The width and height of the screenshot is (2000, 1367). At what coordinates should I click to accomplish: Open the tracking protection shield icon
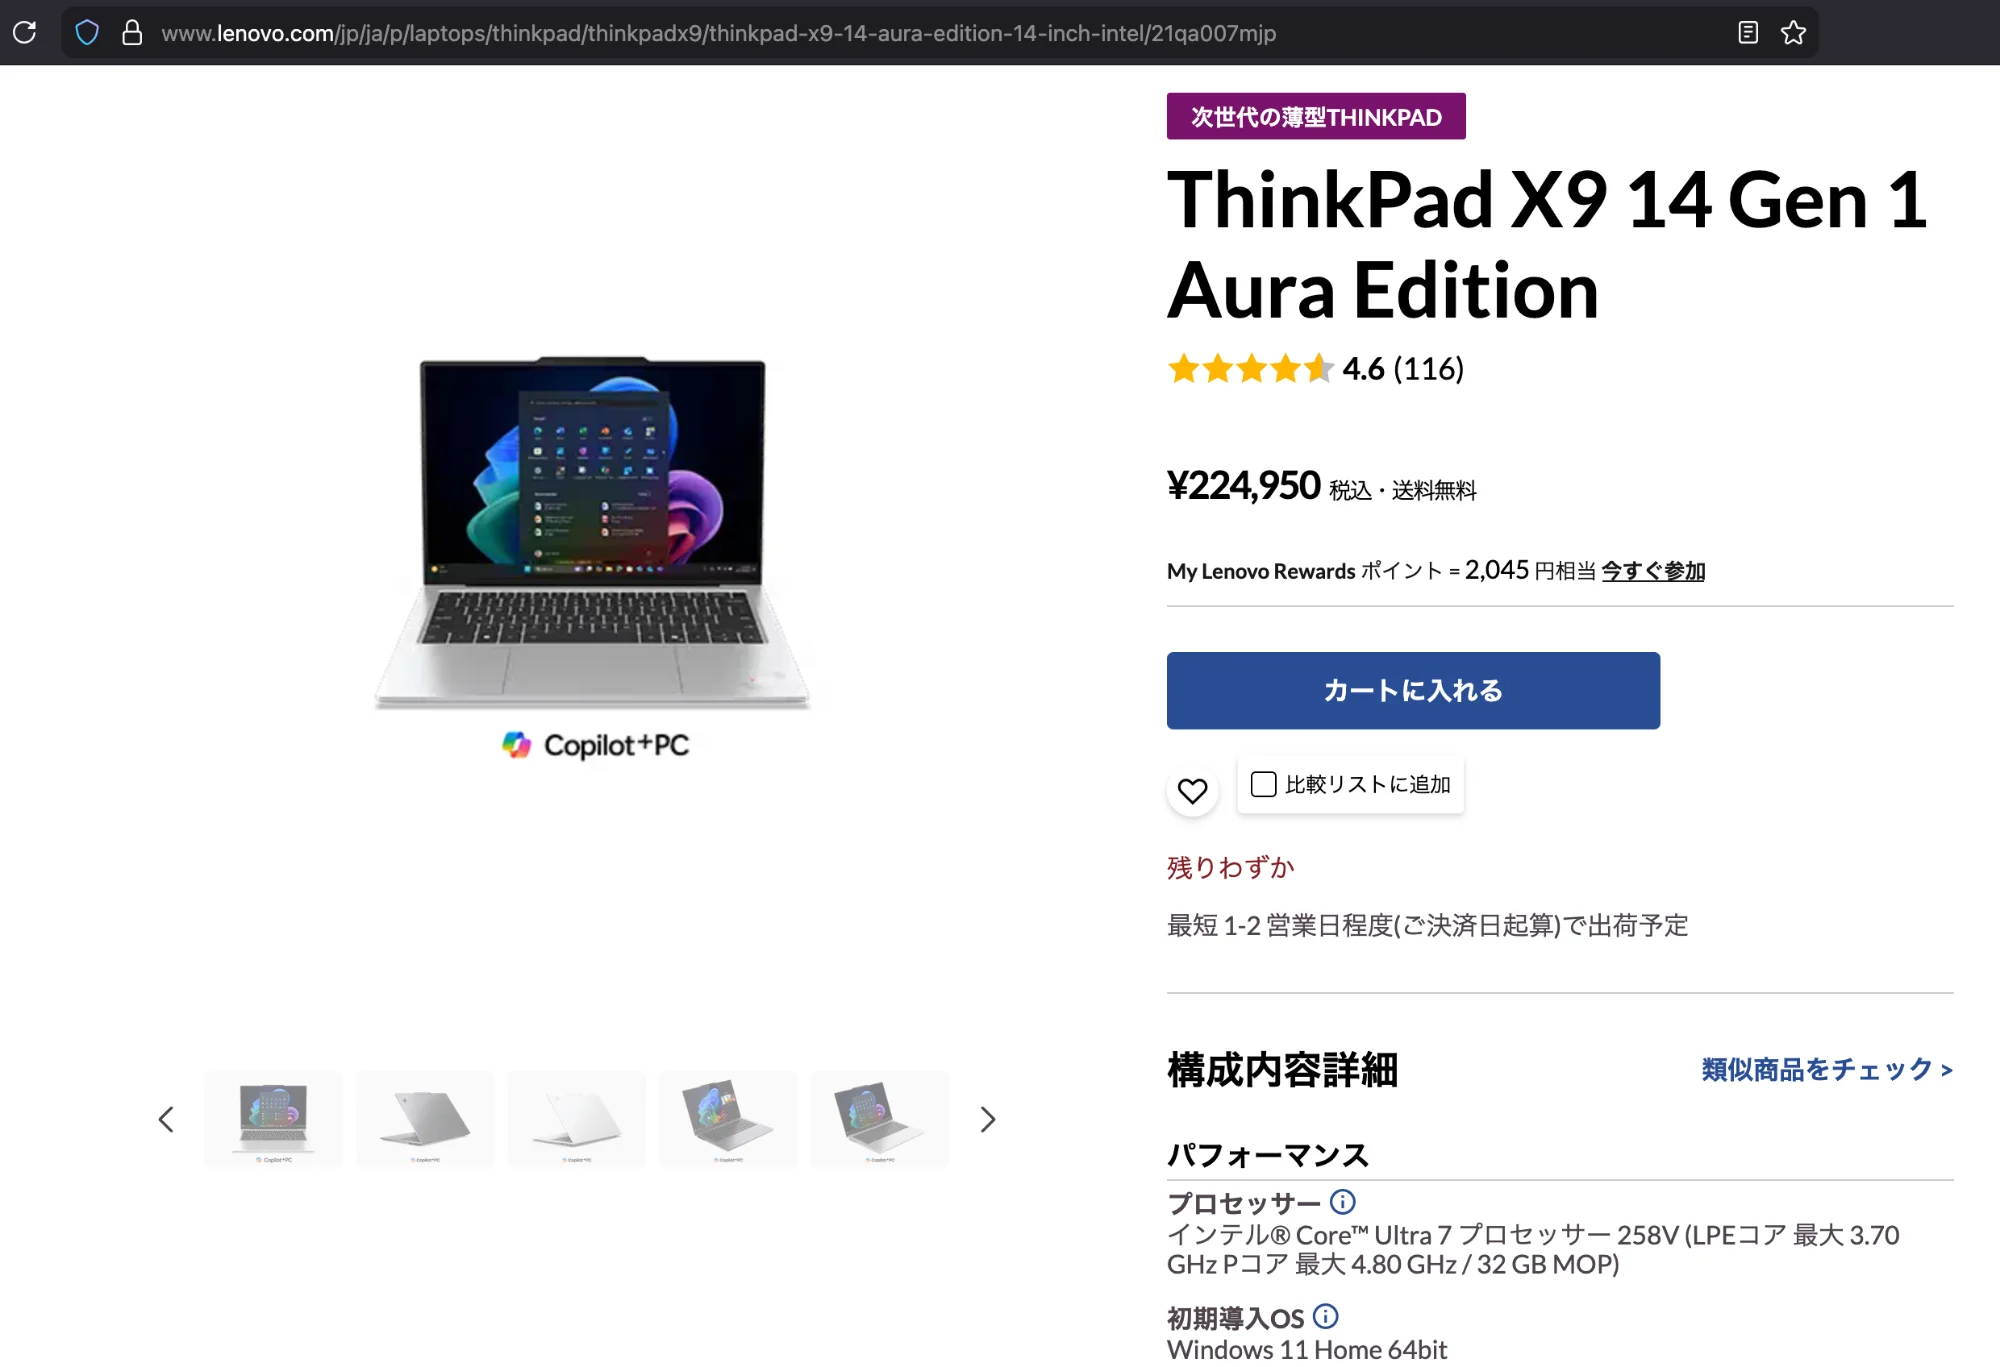87,33
